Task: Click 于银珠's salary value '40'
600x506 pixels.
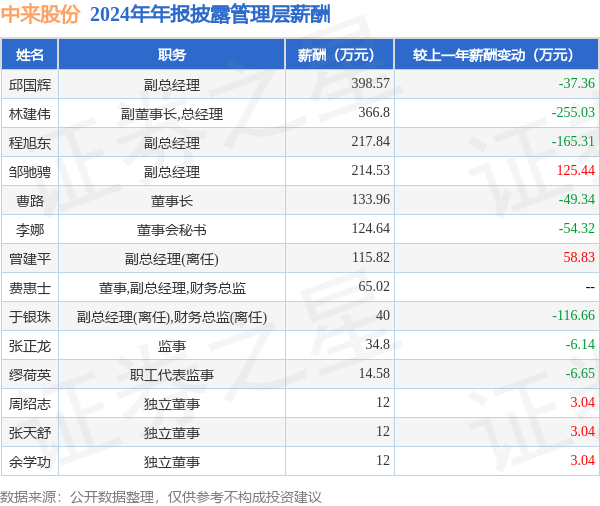Action: 383,315
